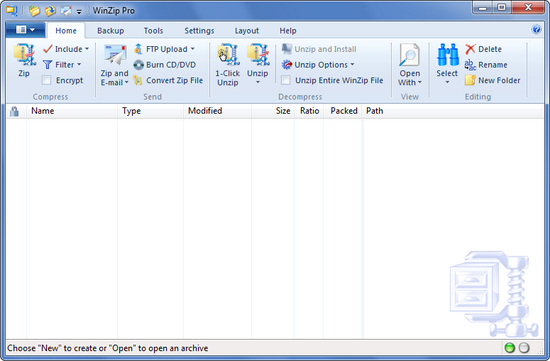Click the open archive folder quick access icon
Image resolution: width=550 pixels, height=361 pixels.
pyautogui.click(x=34, y=11)
